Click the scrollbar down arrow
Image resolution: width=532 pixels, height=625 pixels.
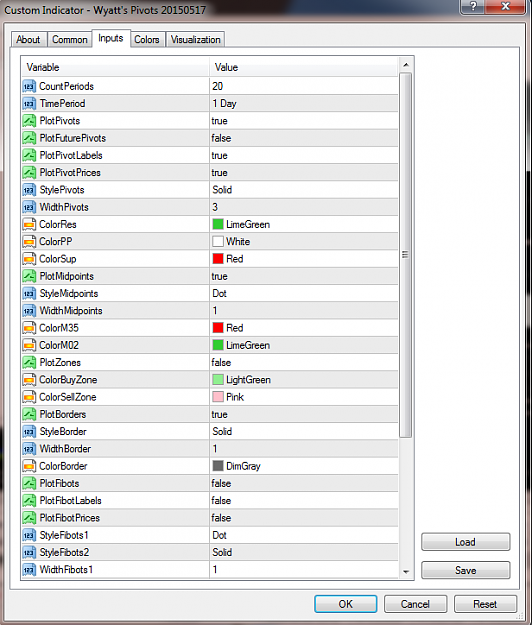pos(406,572)
